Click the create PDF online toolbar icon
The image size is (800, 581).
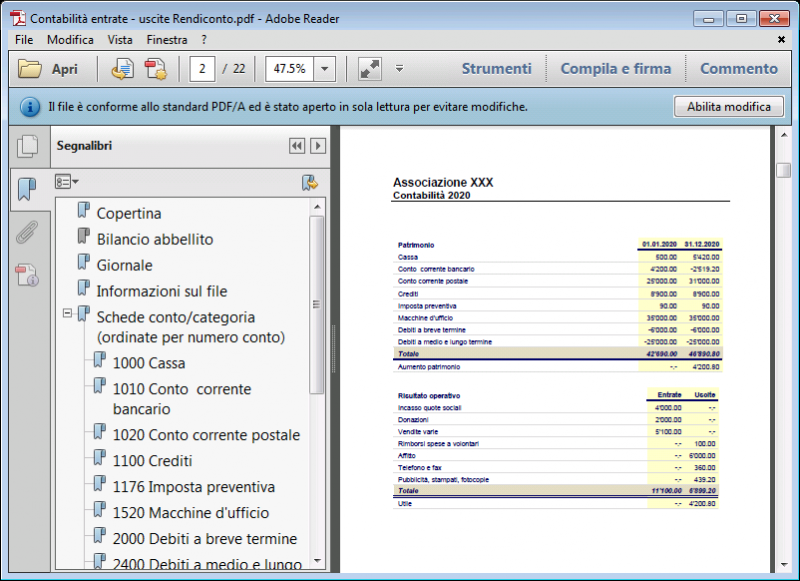tap(156, 69)
